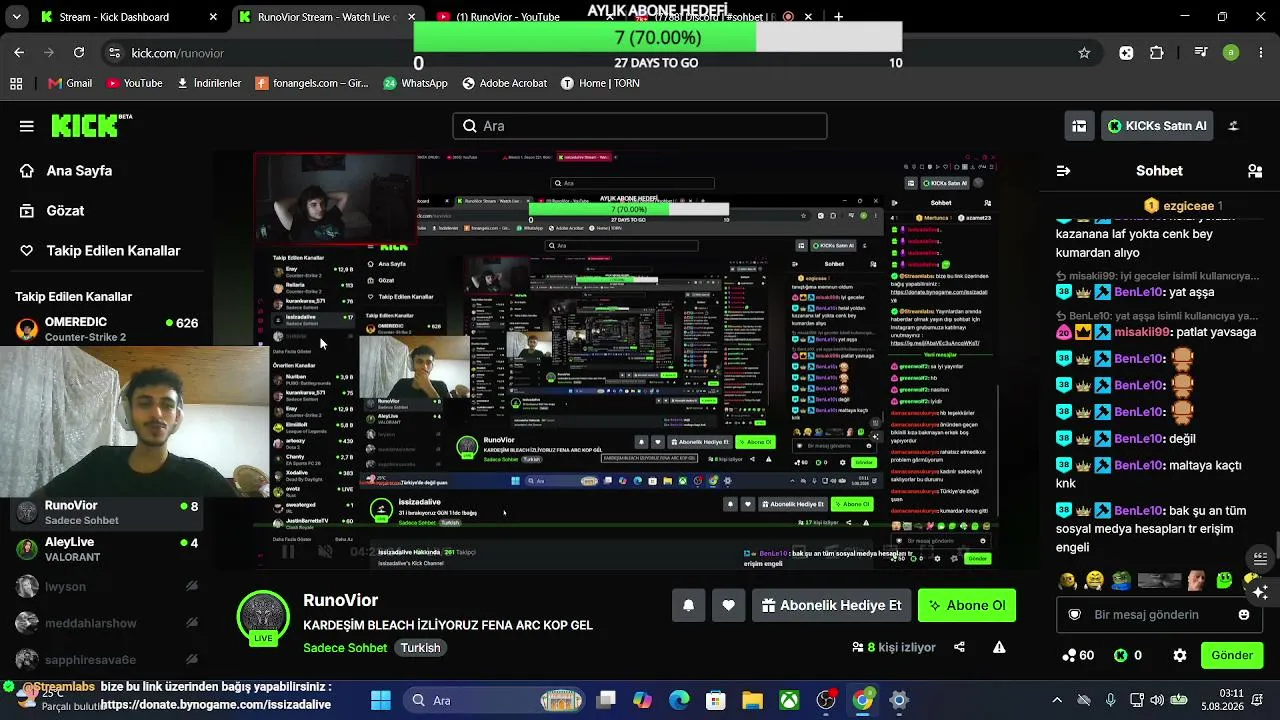Click the Abonelik Hediye Et button
Viewport: 1280px width, 720px height.
point(832,605)
